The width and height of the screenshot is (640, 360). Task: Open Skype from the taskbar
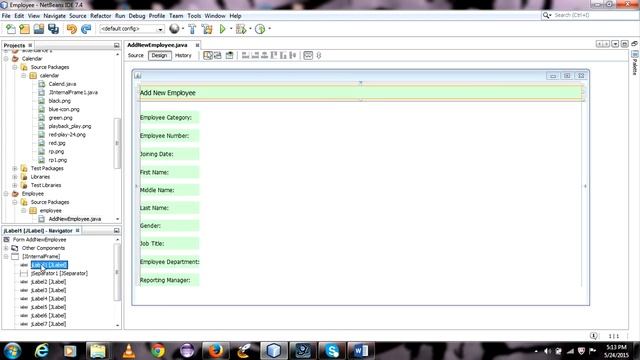click(331, 351)
